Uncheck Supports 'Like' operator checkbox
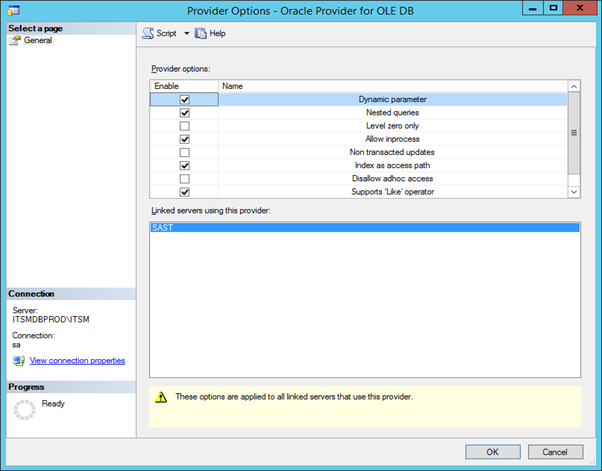The image size is (602, 471). (x=185, y=192)
